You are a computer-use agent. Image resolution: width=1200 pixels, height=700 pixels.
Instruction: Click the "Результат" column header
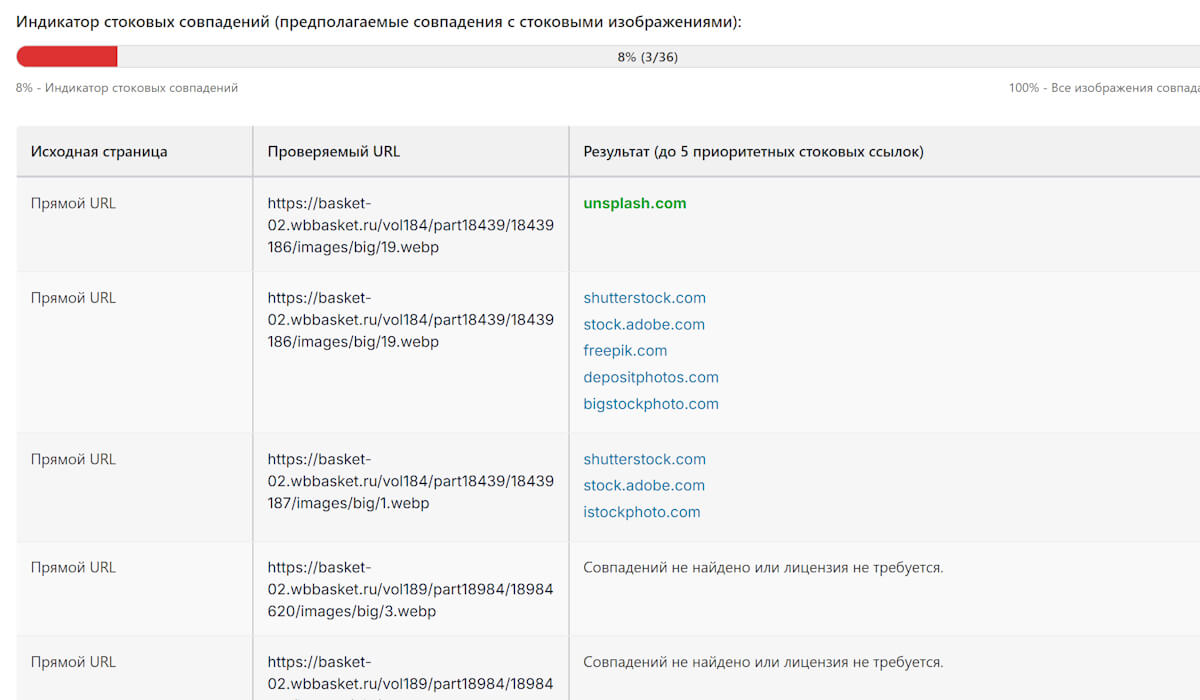[x=753, y=152]
